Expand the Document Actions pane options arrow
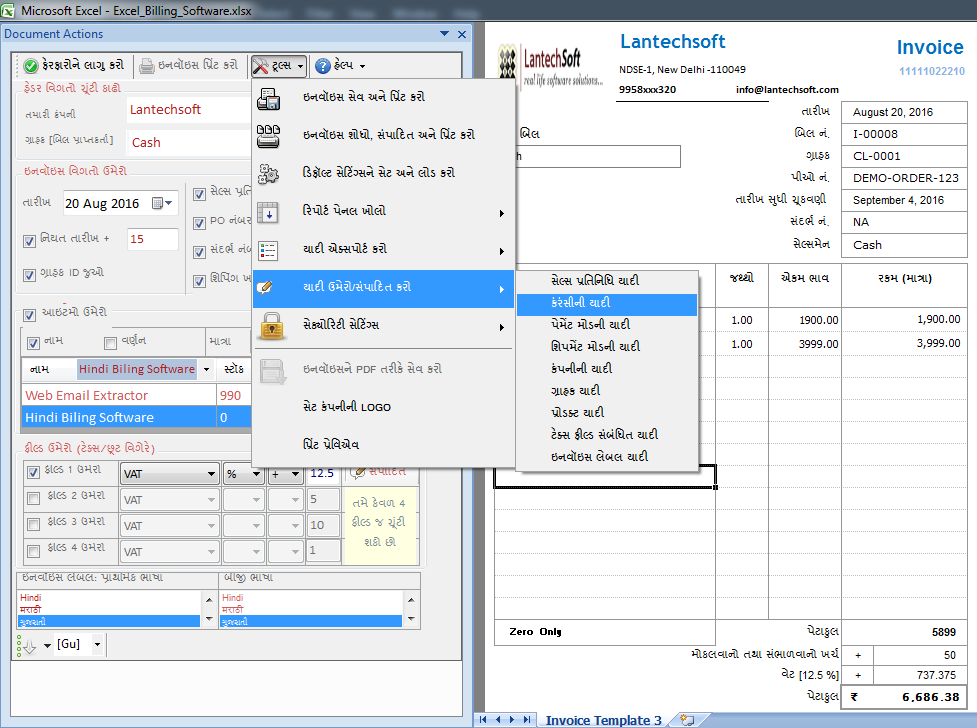 coord(444,34)
